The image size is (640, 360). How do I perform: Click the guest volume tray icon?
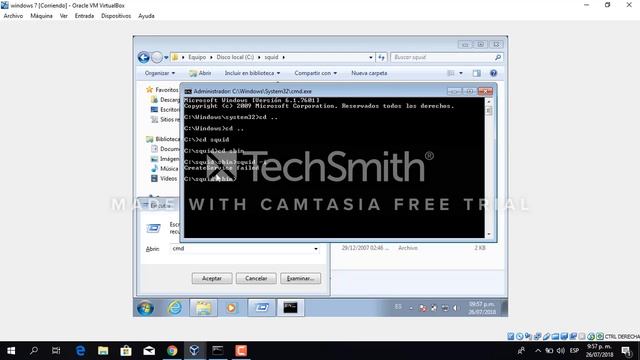coord(456,308)
